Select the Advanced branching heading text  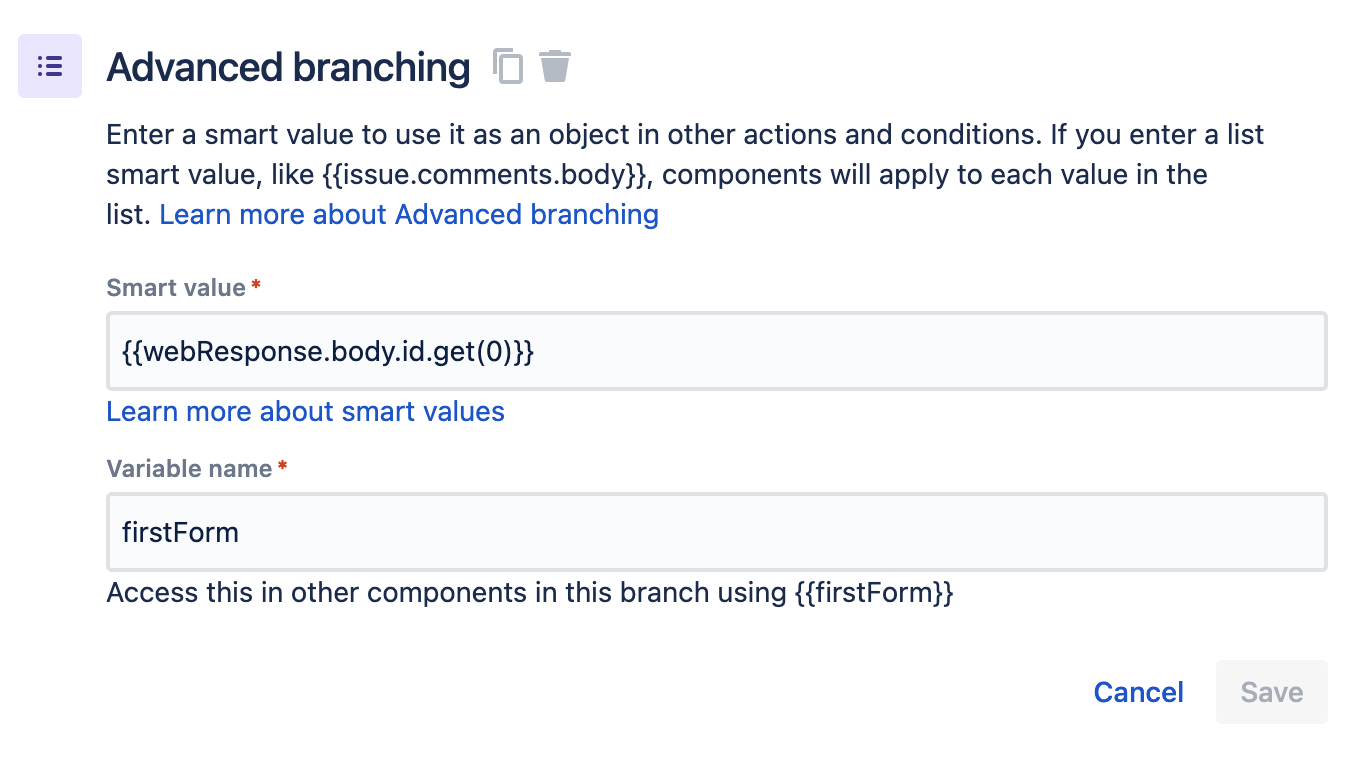[x=288, y=67]
